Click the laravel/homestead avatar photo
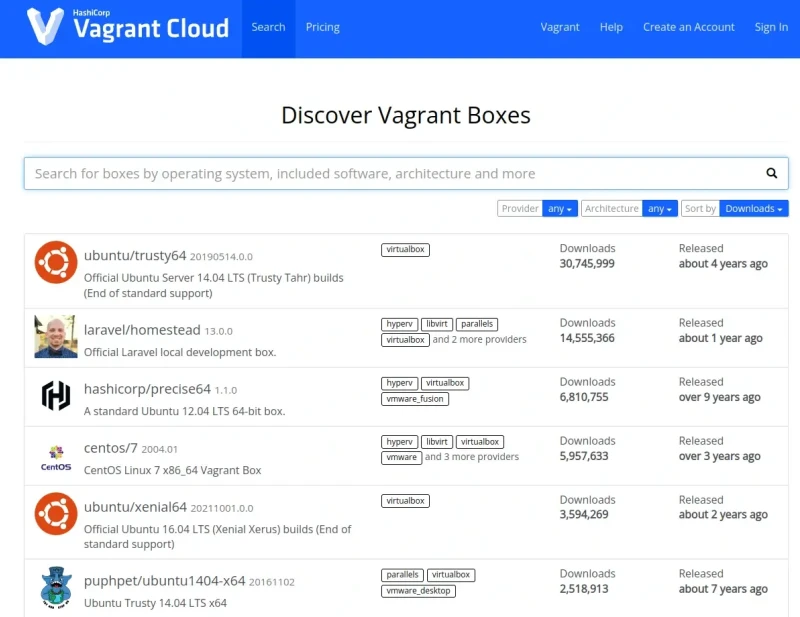 point(56,337)
